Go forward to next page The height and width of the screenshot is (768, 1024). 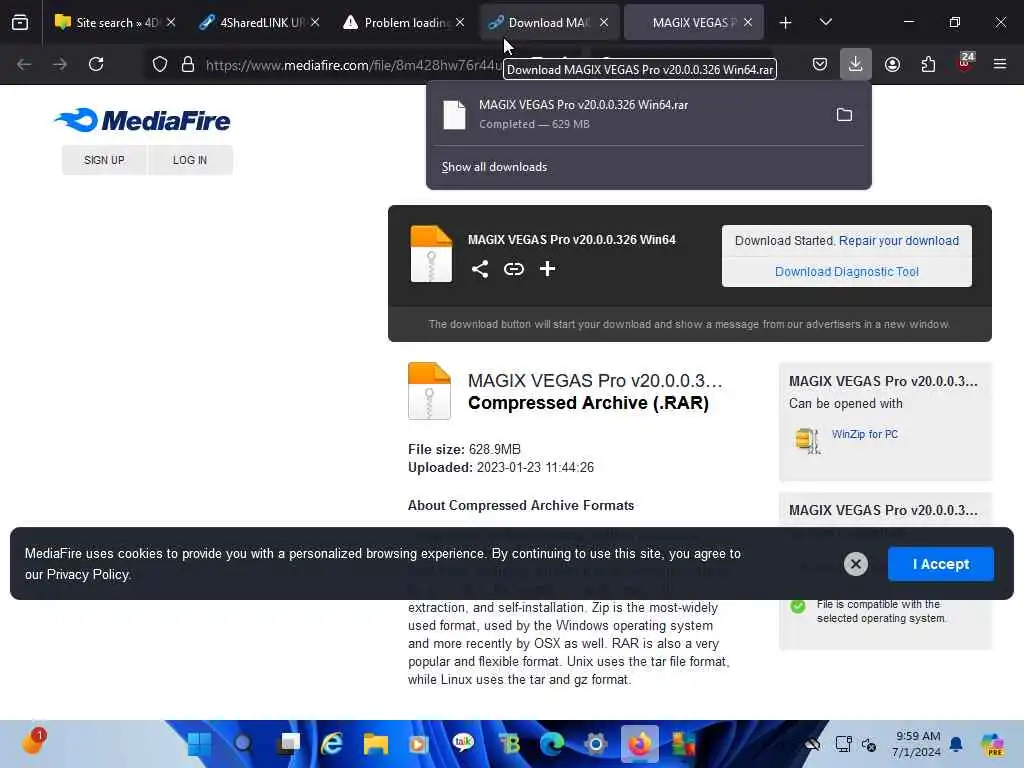pos(59,65)
